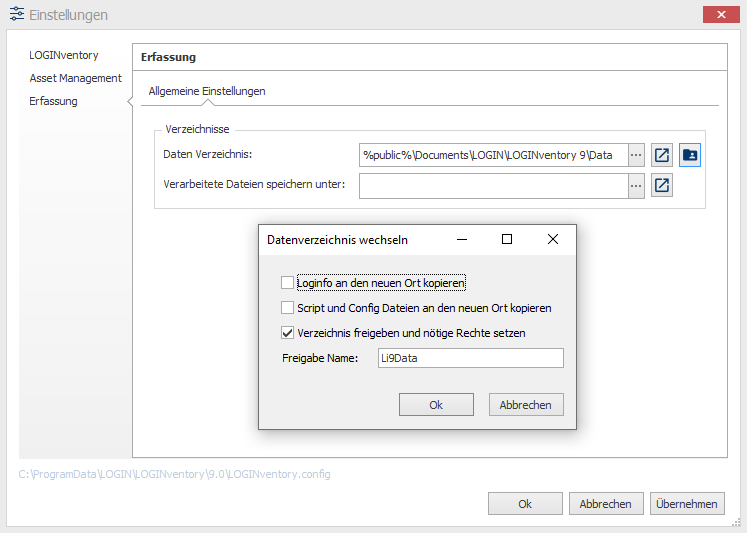Open the processed files folder via external icon

(662, 185)
